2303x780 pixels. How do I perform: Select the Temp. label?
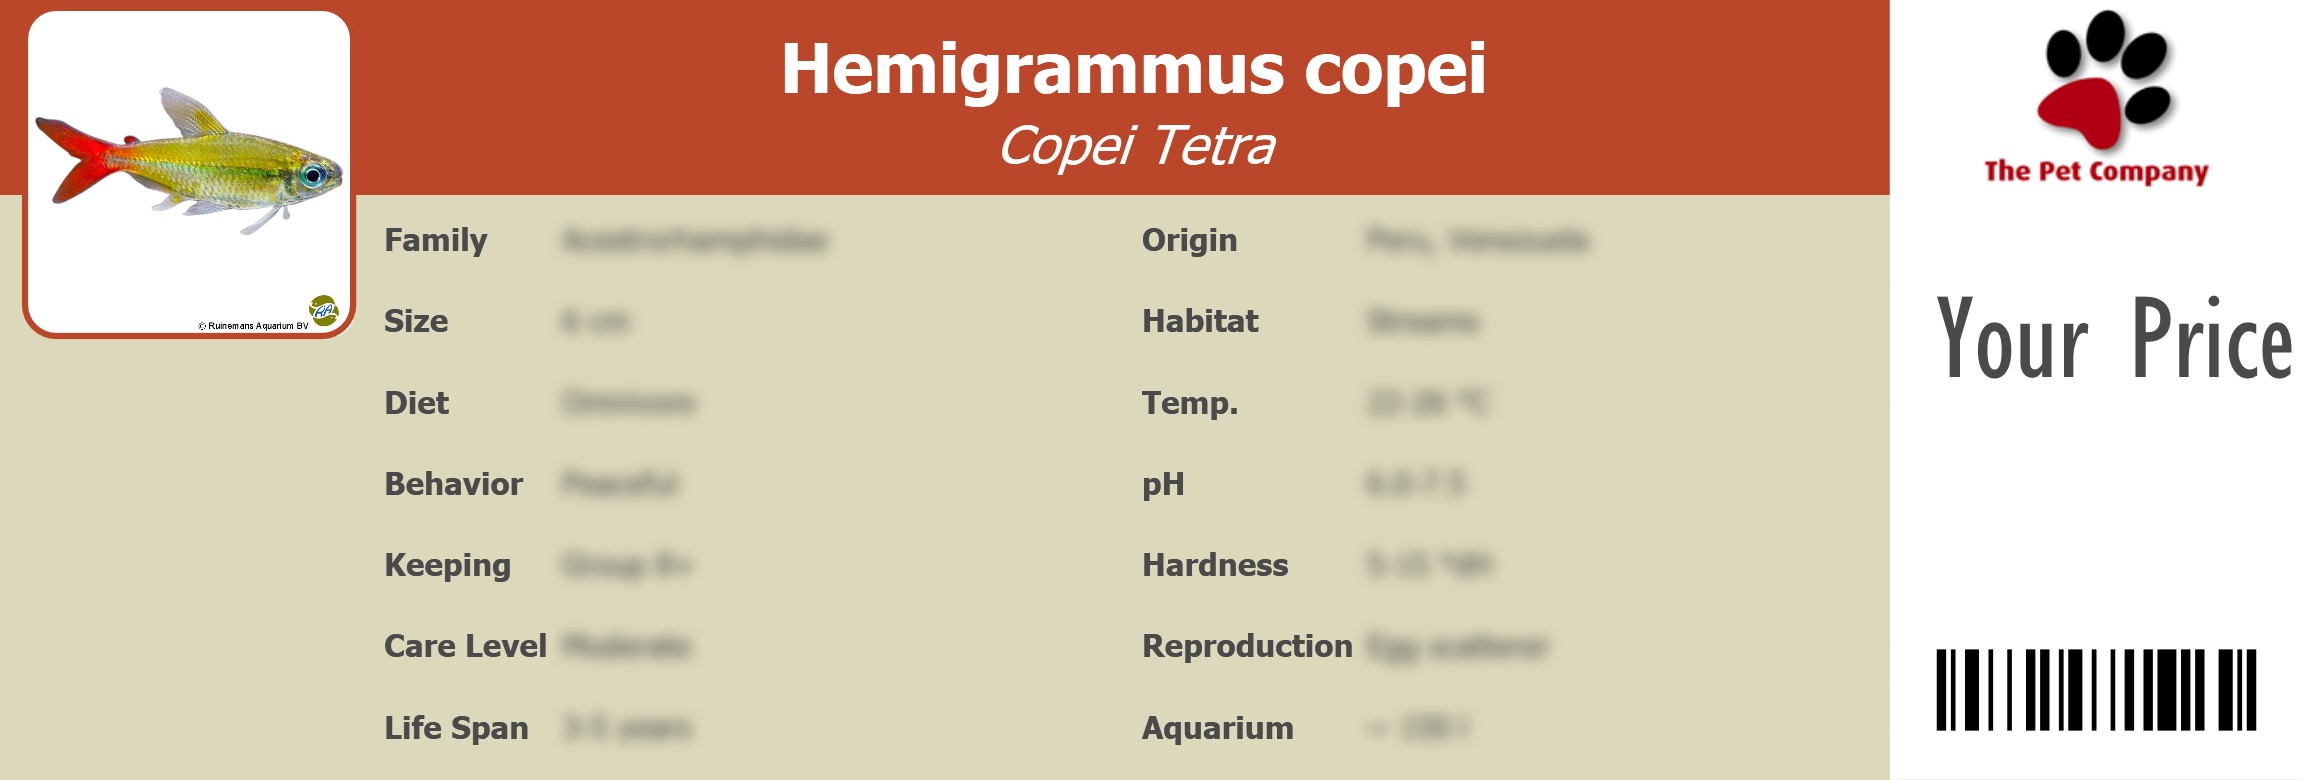coord(1190,403)
